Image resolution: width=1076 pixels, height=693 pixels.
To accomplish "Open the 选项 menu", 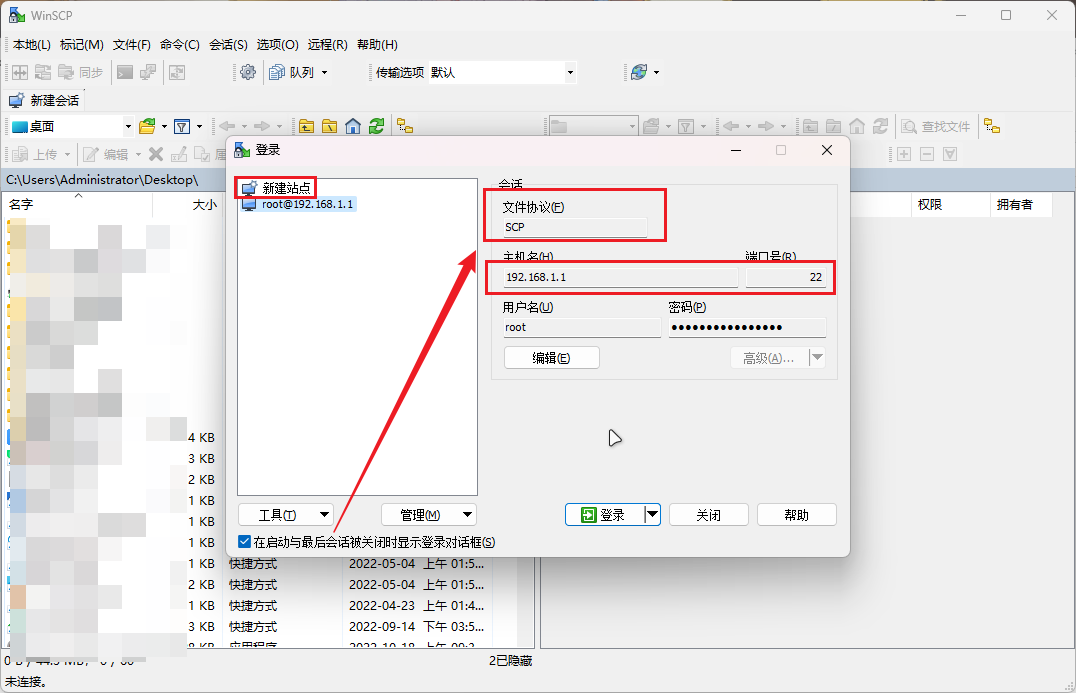I will point(277,45).
